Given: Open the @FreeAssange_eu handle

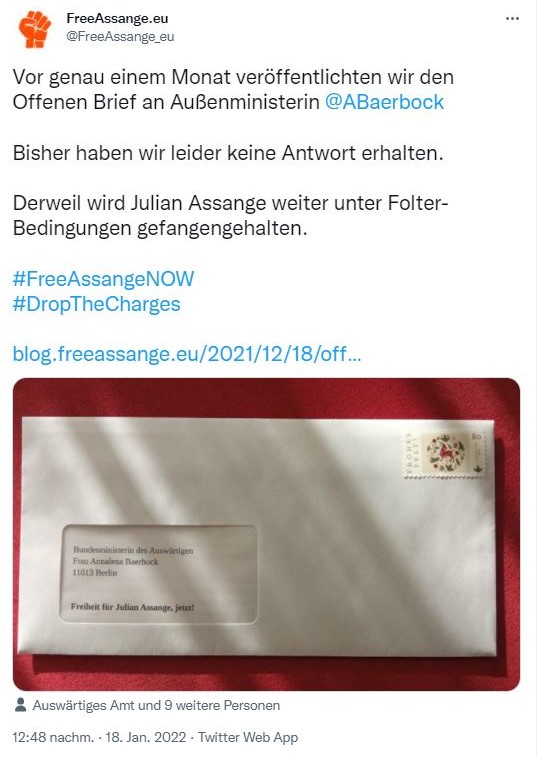Looking at the screenshot, I should pyautogui.click(x=120, y=37).
